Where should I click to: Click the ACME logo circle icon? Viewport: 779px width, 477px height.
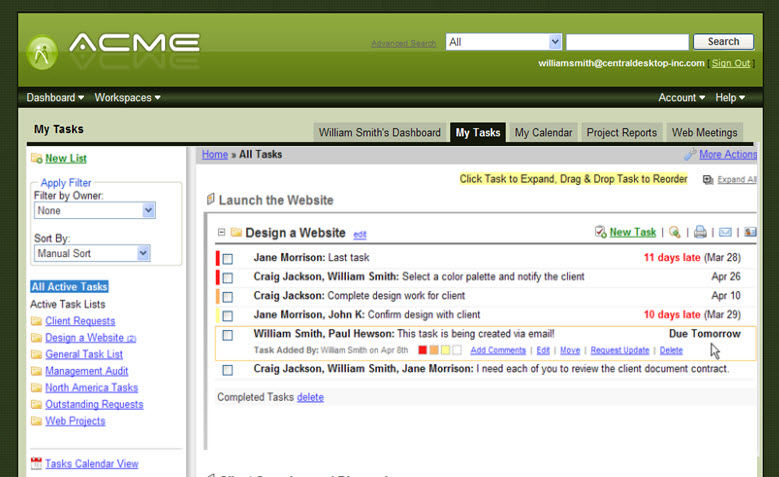43,53
